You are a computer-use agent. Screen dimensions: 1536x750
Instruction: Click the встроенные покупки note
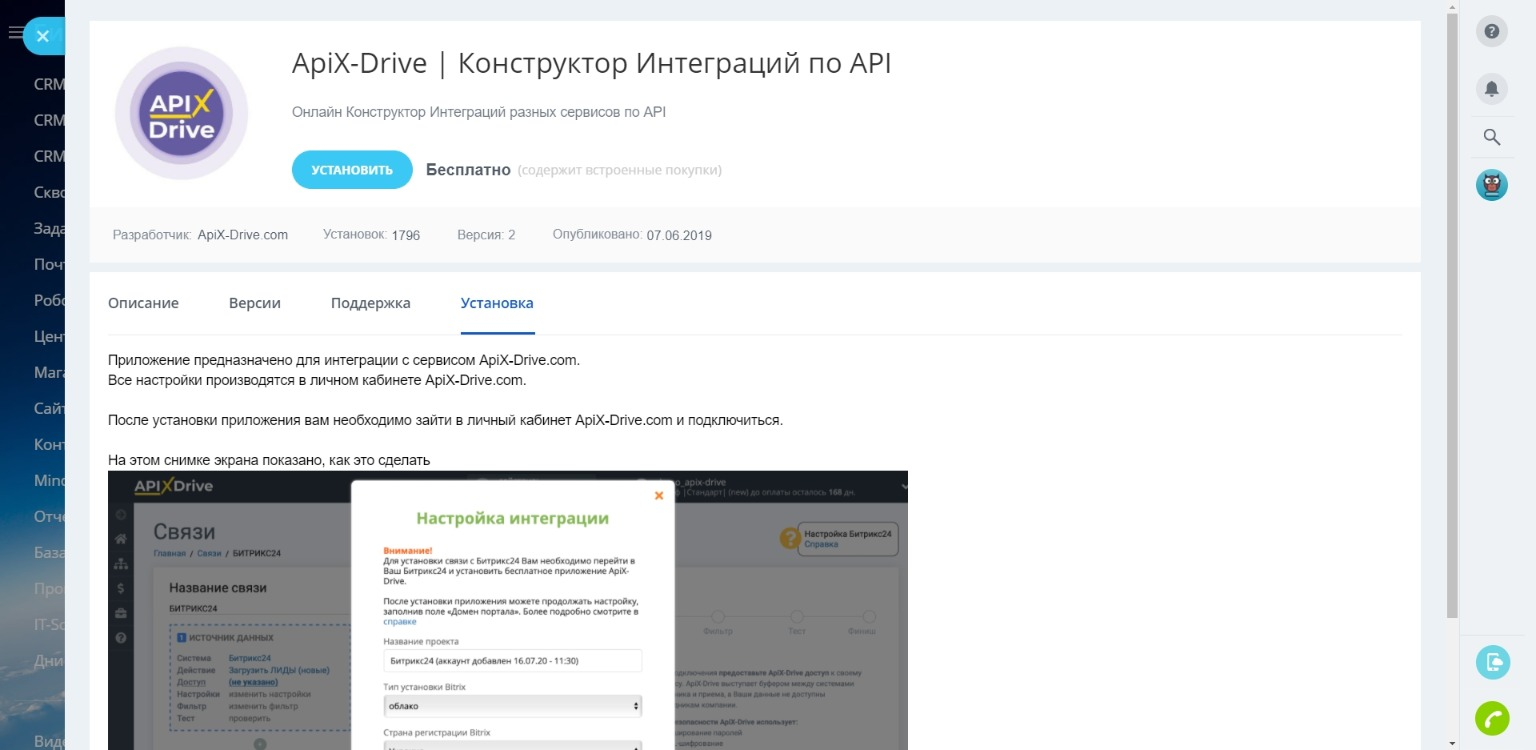619,170
